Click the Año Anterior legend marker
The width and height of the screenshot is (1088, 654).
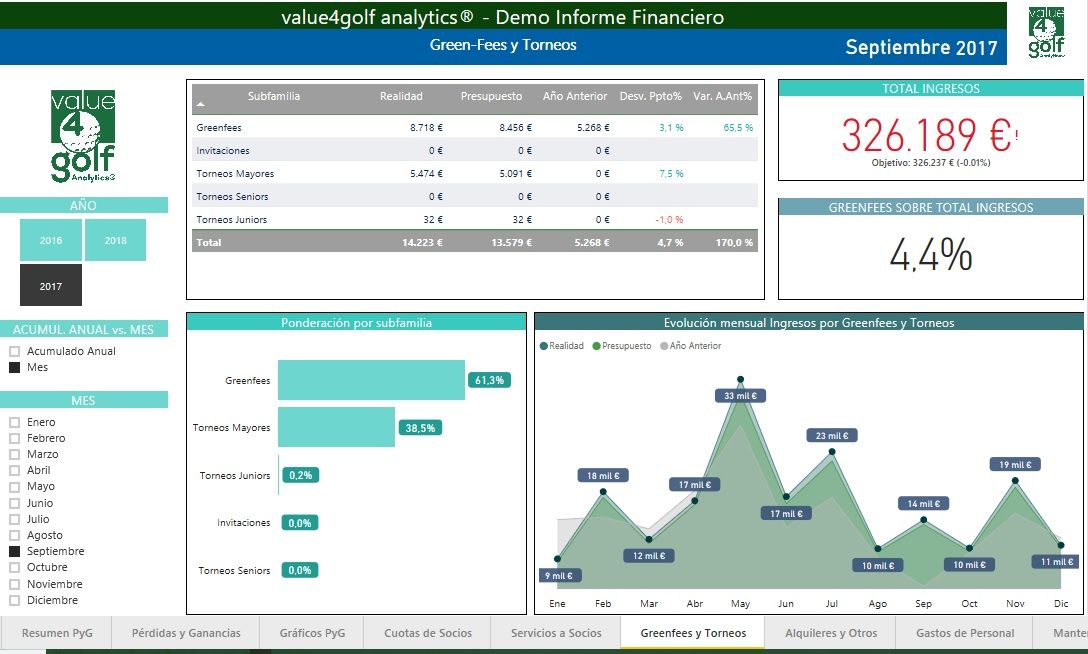[x=664, y=345]
